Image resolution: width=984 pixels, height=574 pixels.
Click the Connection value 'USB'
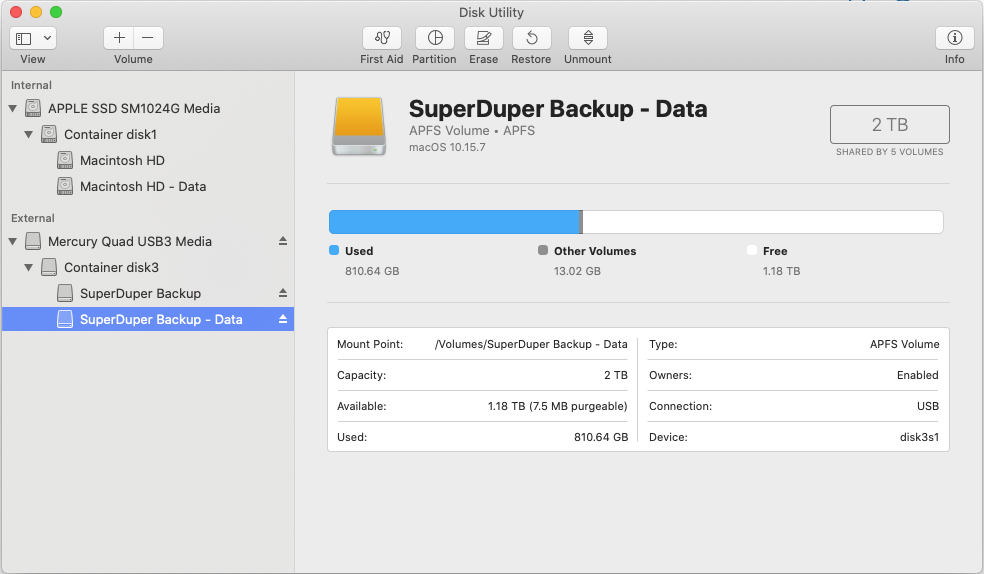tap(928, 407)
